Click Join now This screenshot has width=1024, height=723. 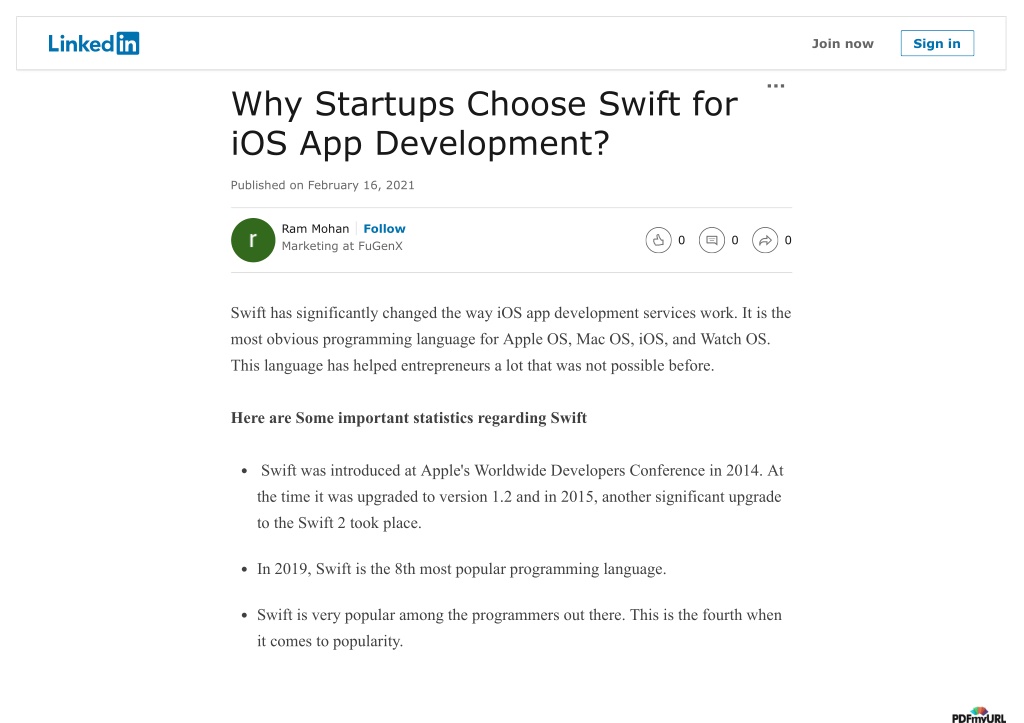tap(842, 44)
